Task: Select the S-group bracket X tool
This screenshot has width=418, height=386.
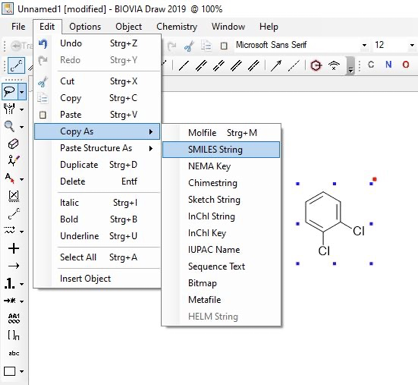Action: (x=13, y=196)
